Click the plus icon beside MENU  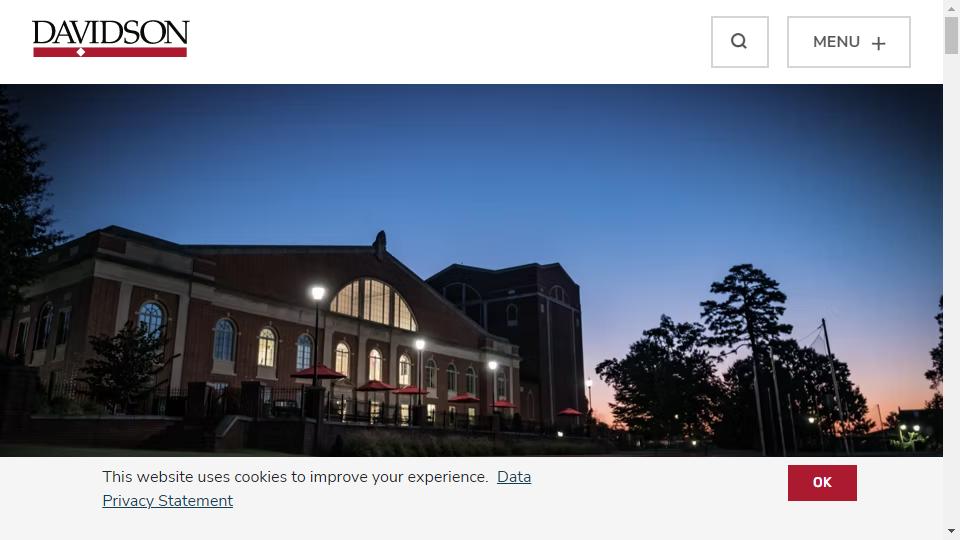point(879,43)
